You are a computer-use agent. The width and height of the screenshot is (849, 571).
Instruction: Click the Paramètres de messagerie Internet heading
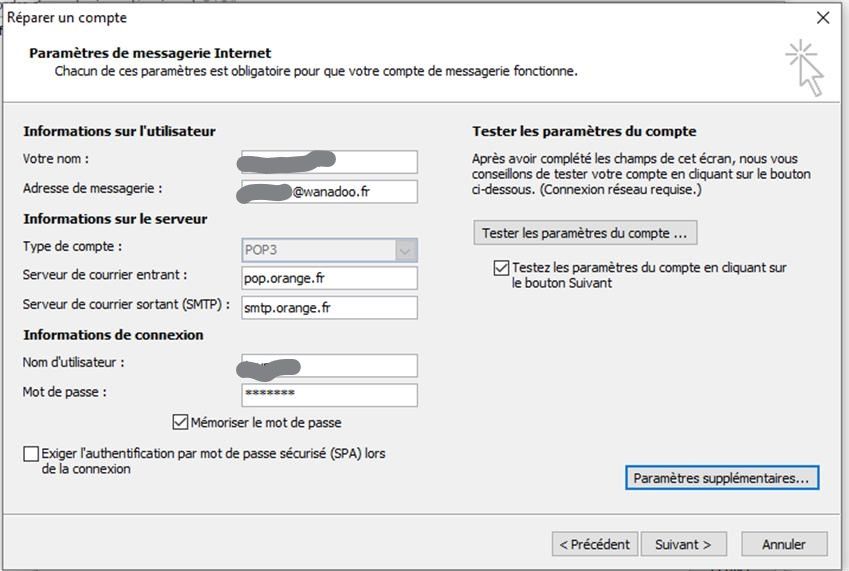click(x=150, y=53)
